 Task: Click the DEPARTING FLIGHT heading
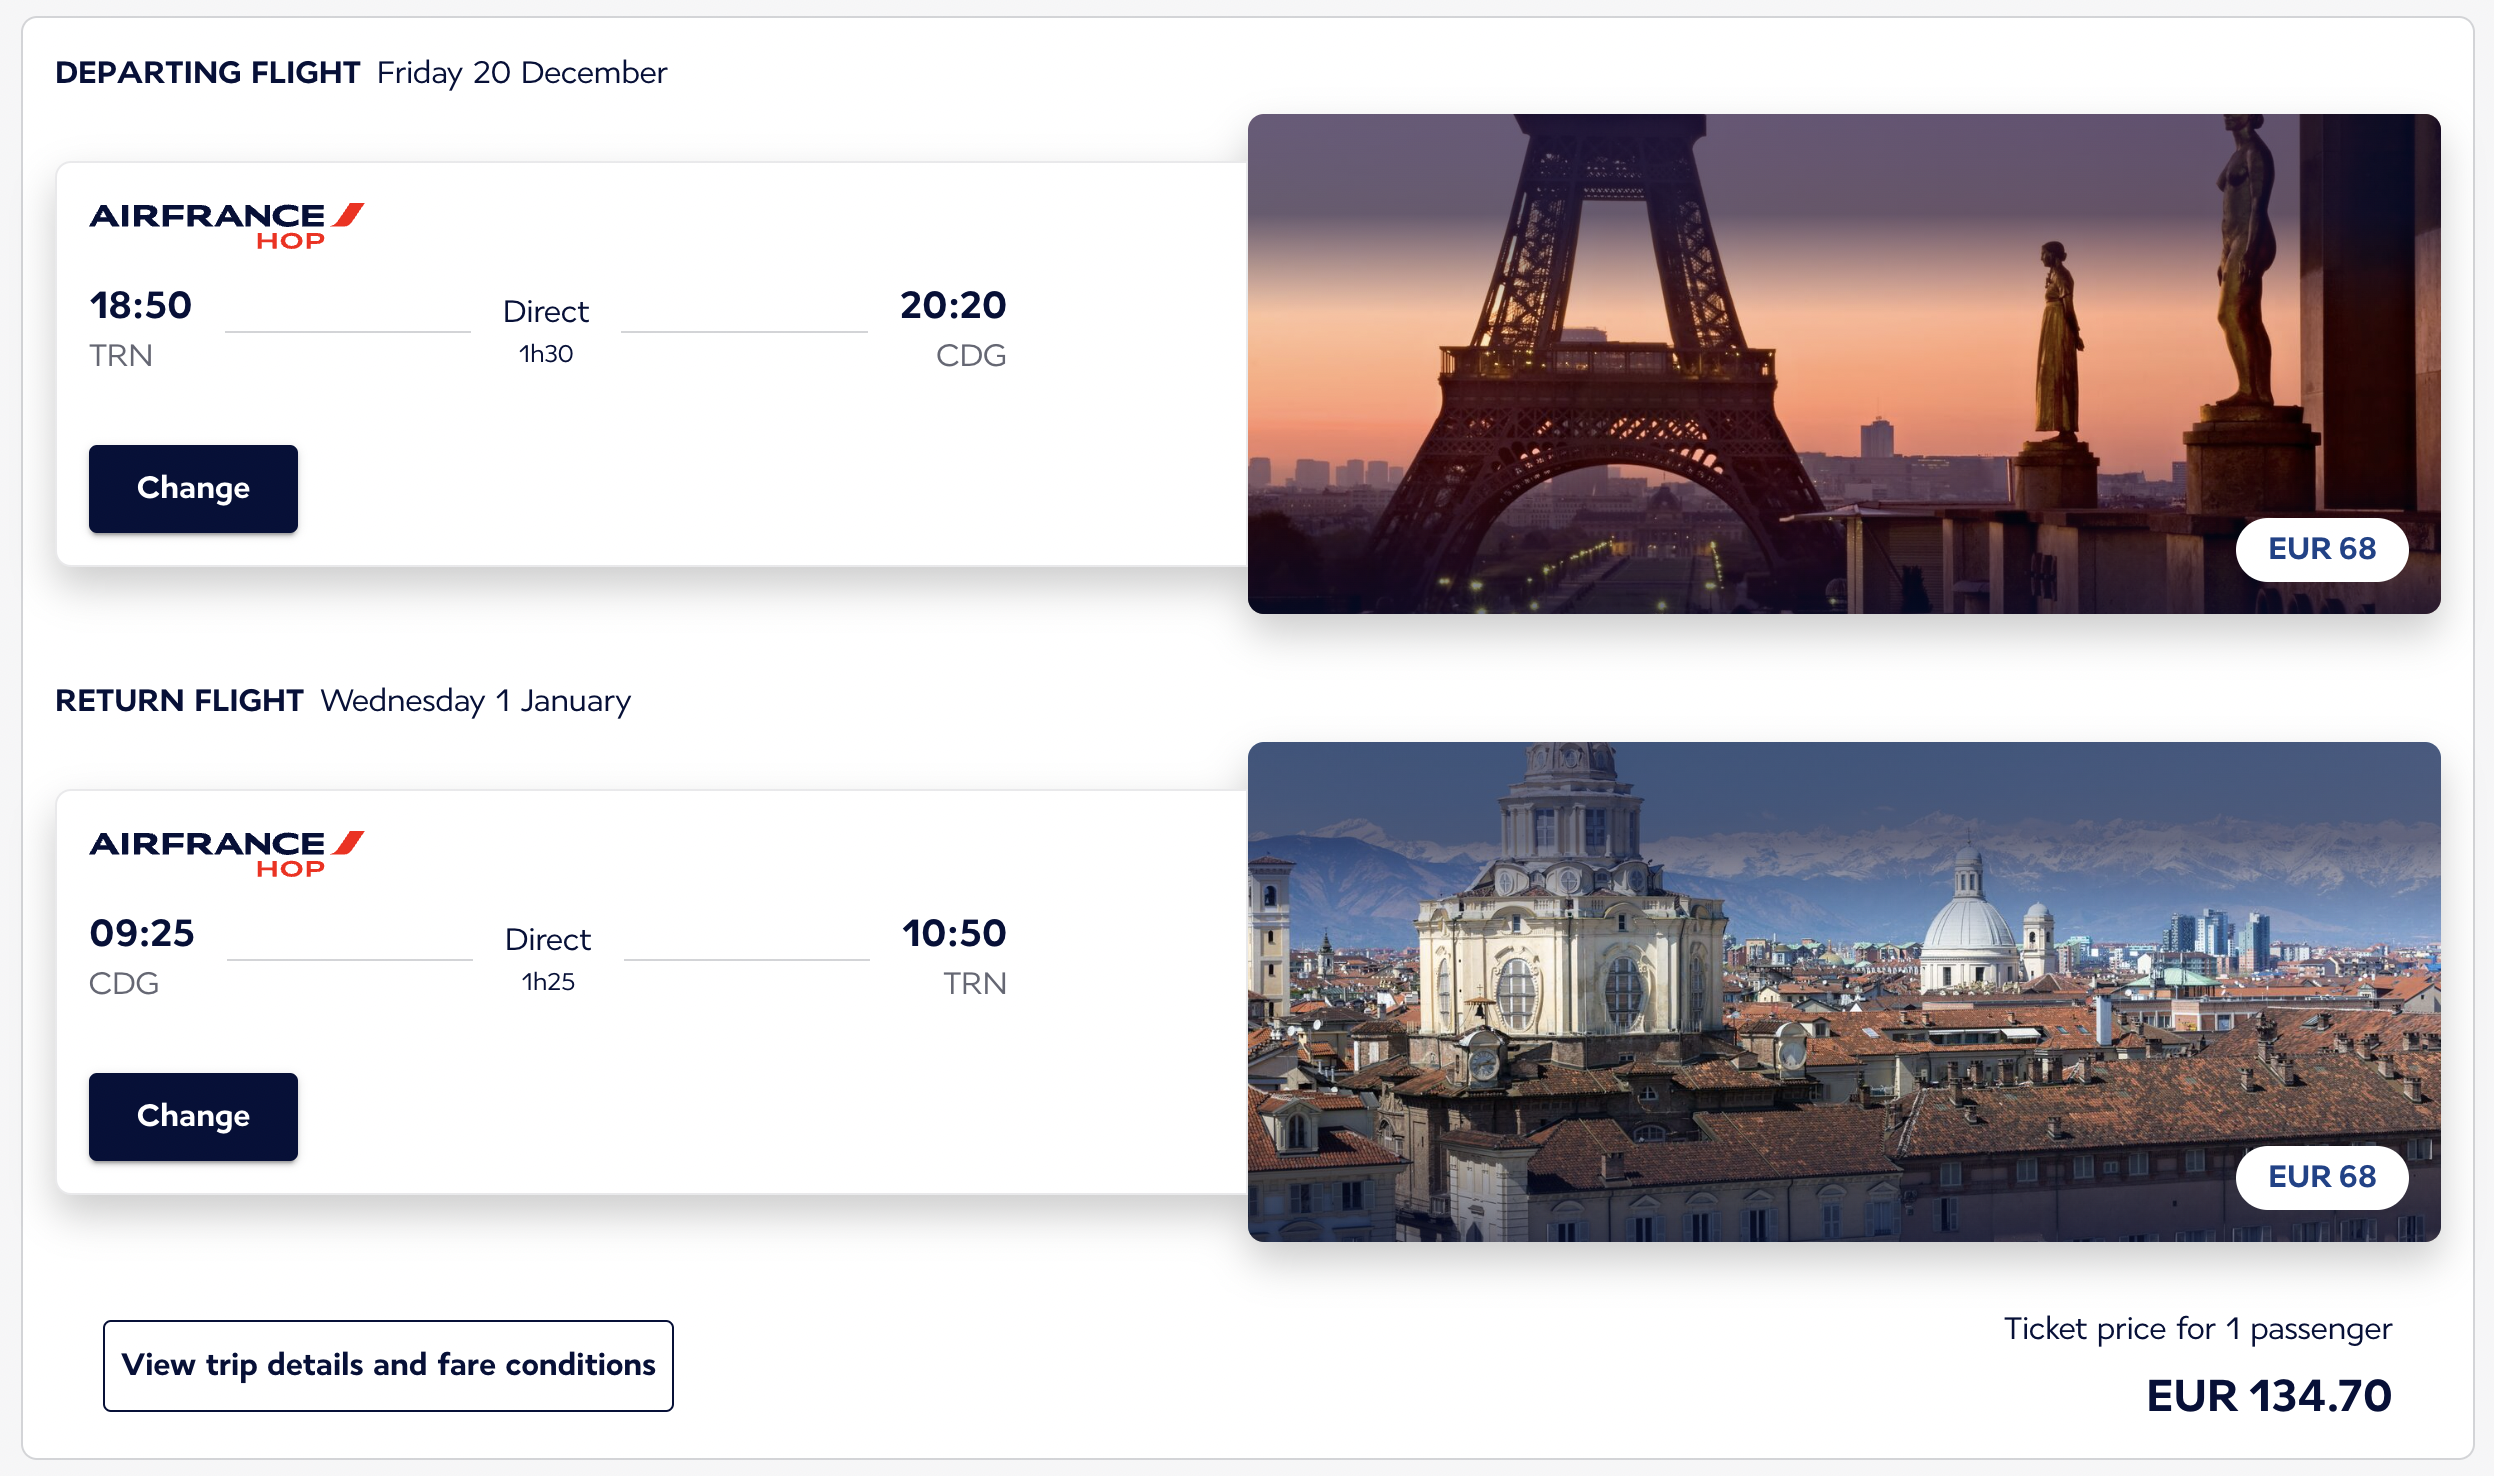click(207, 73)
